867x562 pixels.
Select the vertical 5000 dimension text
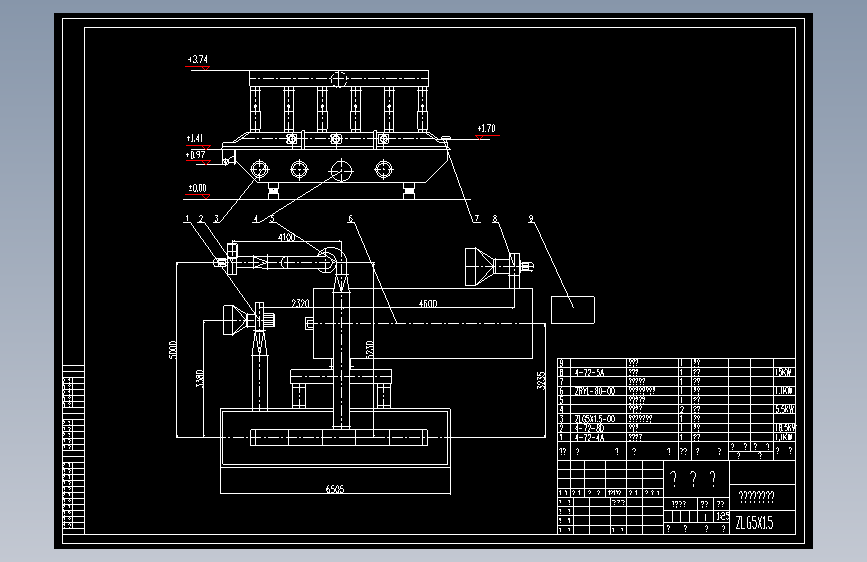[x=173, y=350]
